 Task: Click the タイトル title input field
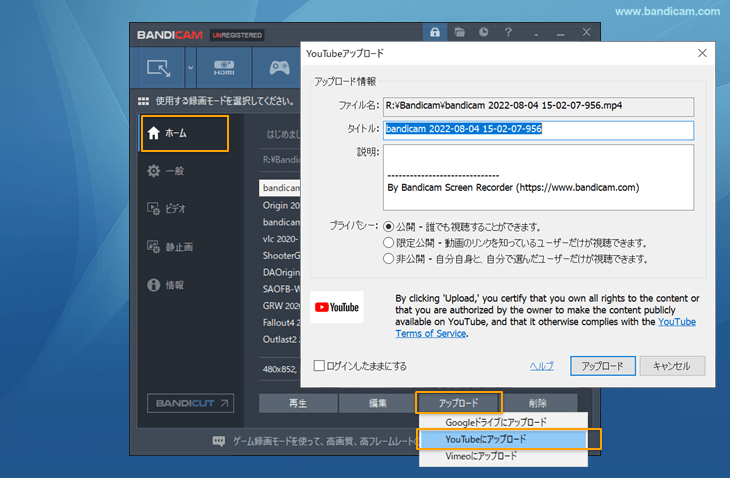pos(538,130)
